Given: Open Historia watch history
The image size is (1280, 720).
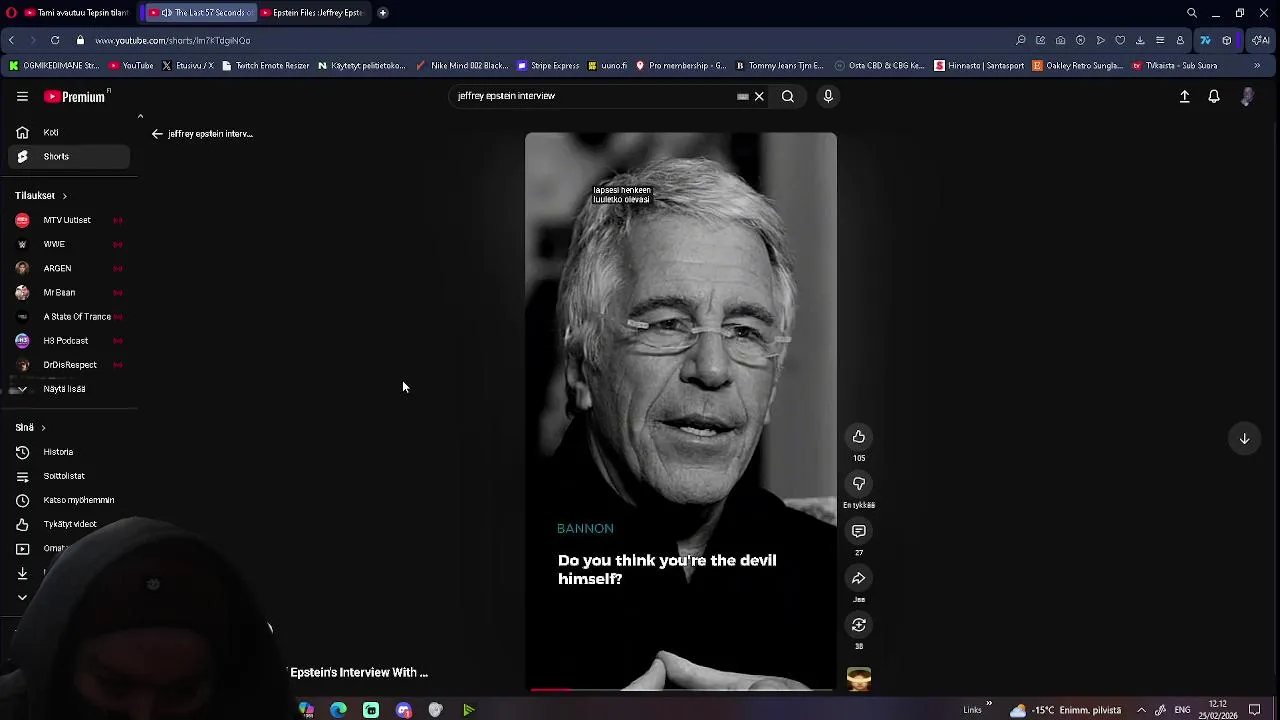Looking at the screenshot, I should [69, 452].
